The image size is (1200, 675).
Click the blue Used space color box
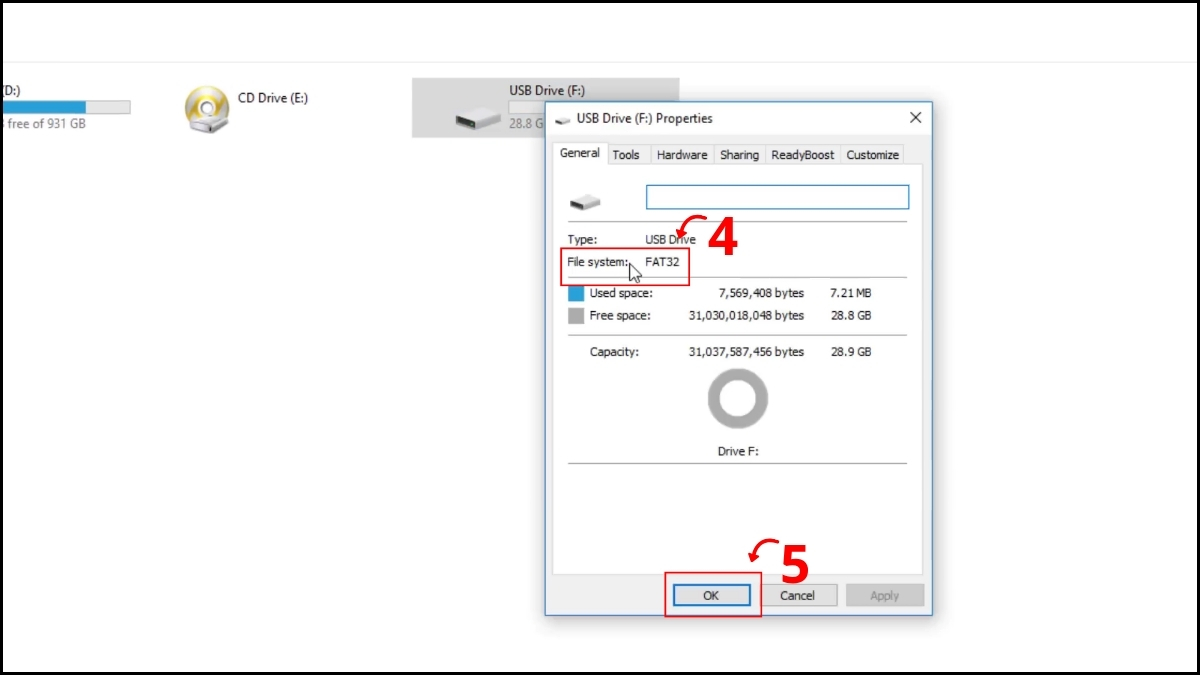576,294
